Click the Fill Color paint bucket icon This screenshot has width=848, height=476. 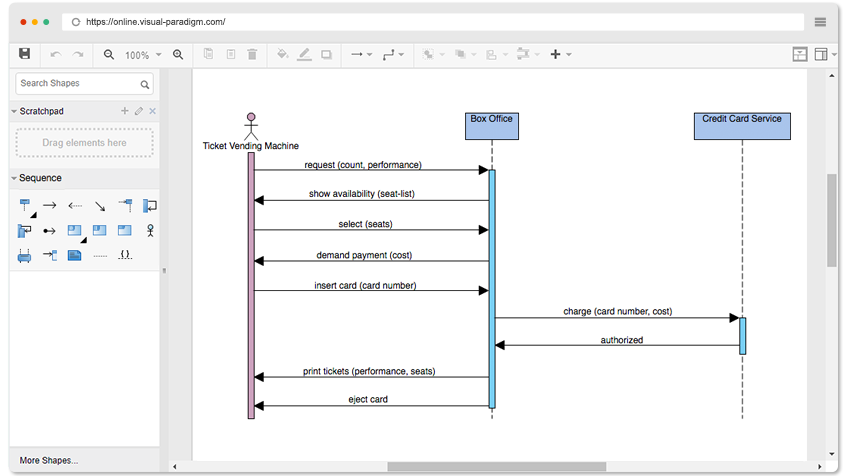[282, 54]
